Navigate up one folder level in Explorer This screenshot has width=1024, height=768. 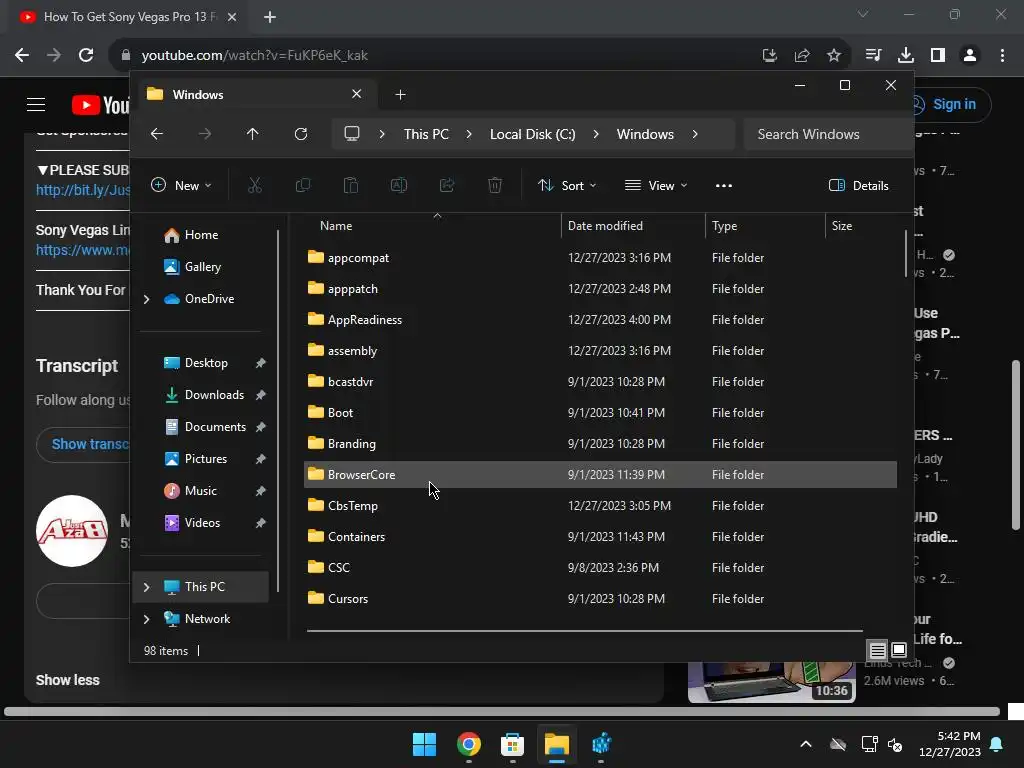click(253, 134)
